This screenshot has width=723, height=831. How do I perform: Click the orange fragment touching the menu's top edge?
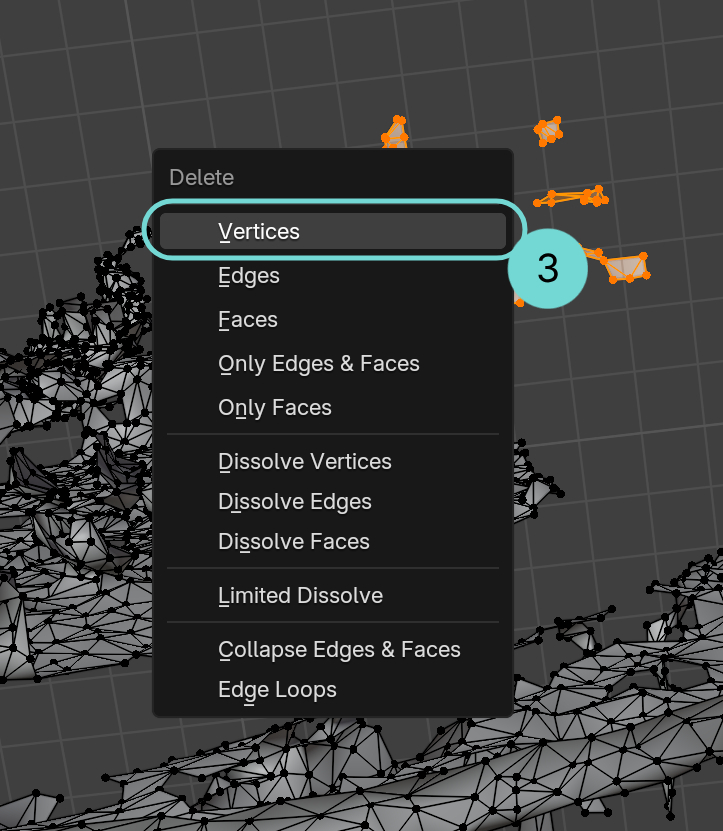pos(395,133)
